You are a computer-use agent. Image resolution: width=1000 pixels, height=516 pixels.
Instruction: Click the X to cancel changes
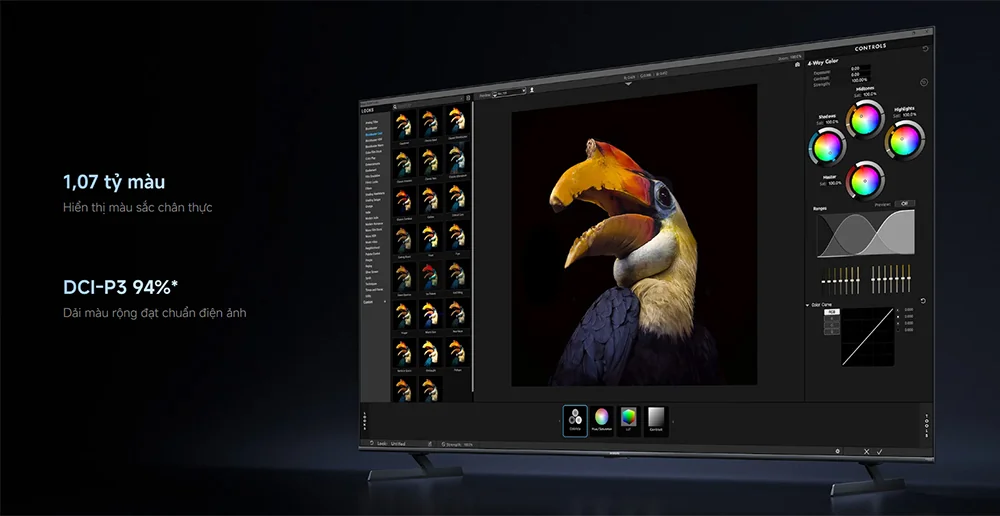coord(866,452)
